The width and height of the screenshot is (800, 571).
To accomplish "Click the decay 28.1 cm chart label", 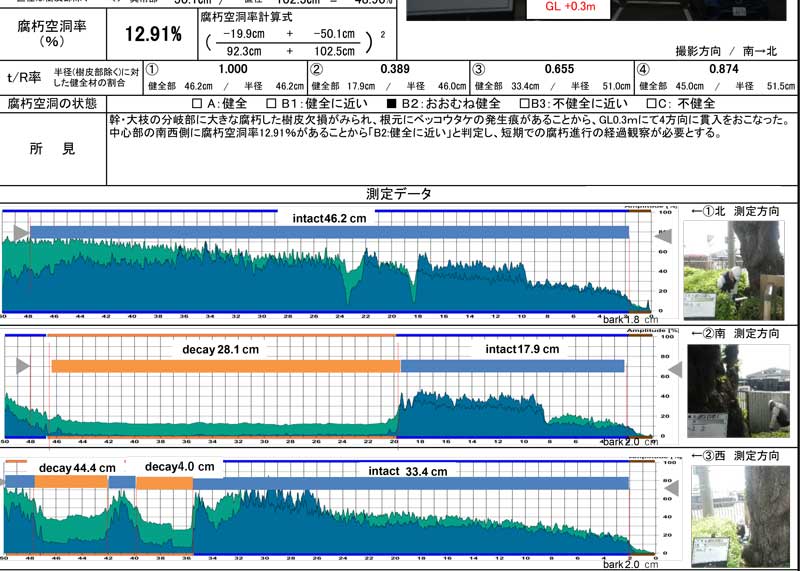I will [220, 350].
